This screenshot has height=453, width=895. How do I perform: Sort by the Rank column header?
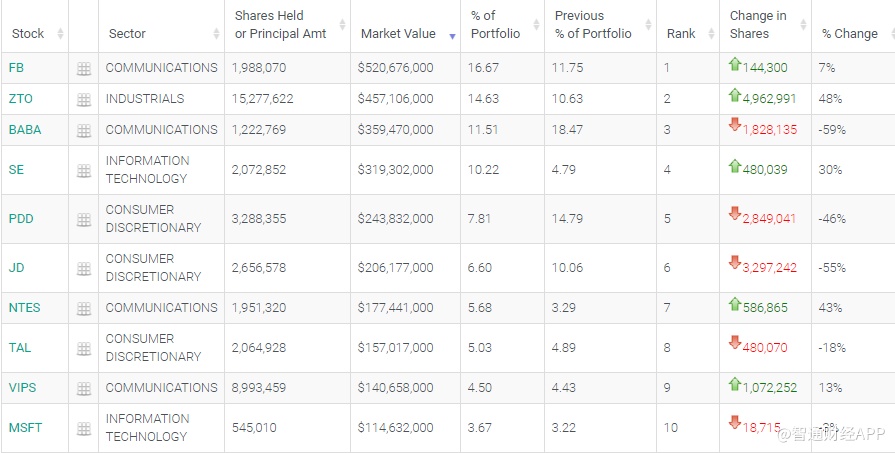tap(681, 33)
